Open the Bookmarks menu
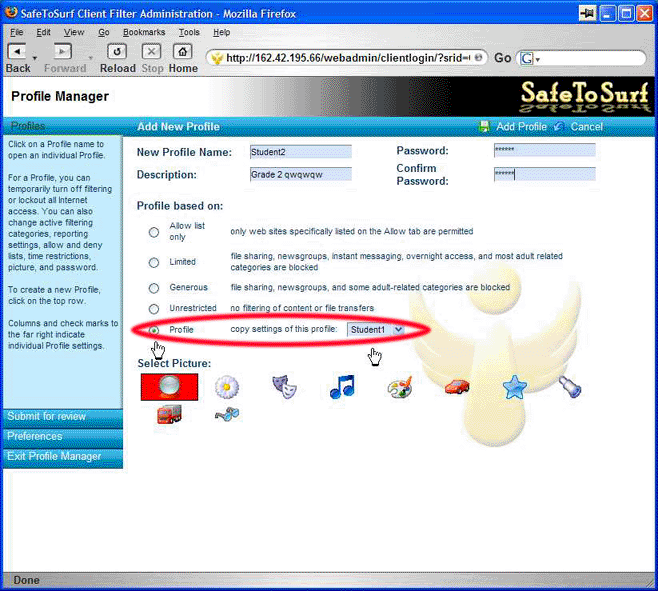 144,32
